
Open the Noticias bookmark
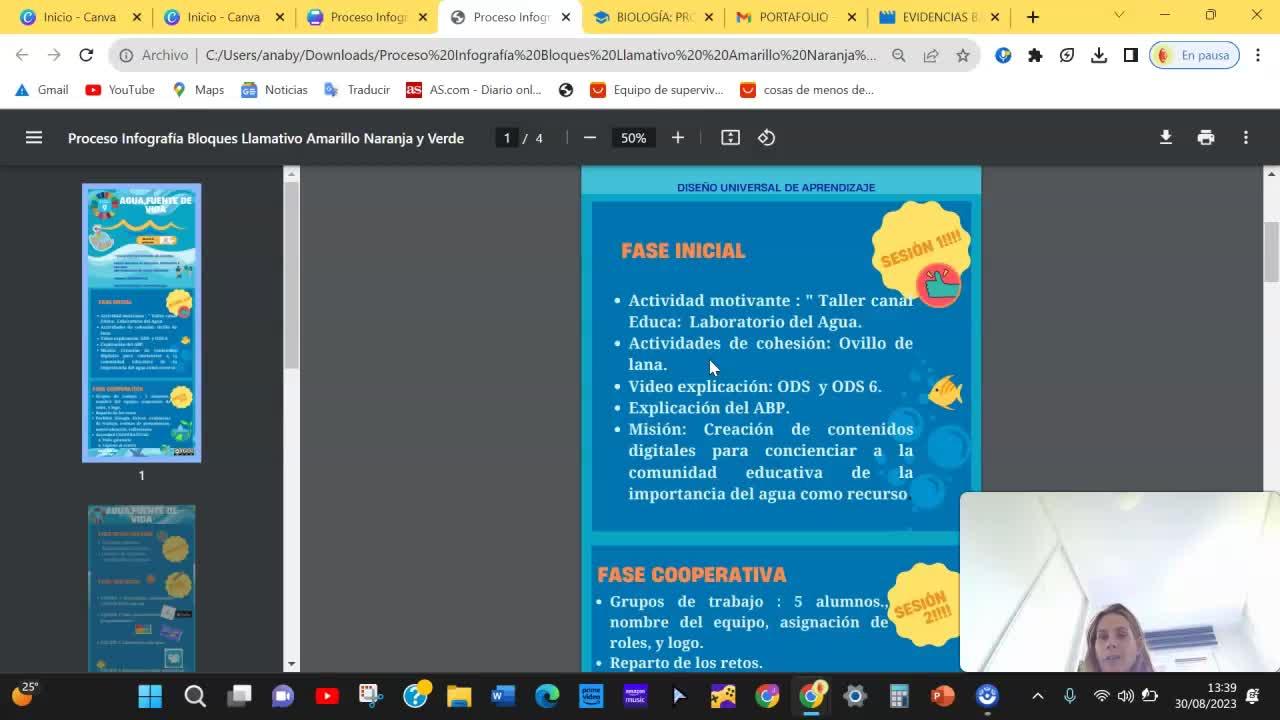pyautogui.click(x=274, y=90)
